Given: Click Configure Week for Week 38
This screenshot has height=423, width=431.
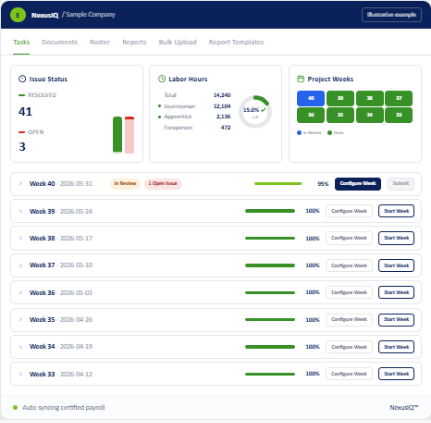Looking at the screenshot, I should (349, 238).
